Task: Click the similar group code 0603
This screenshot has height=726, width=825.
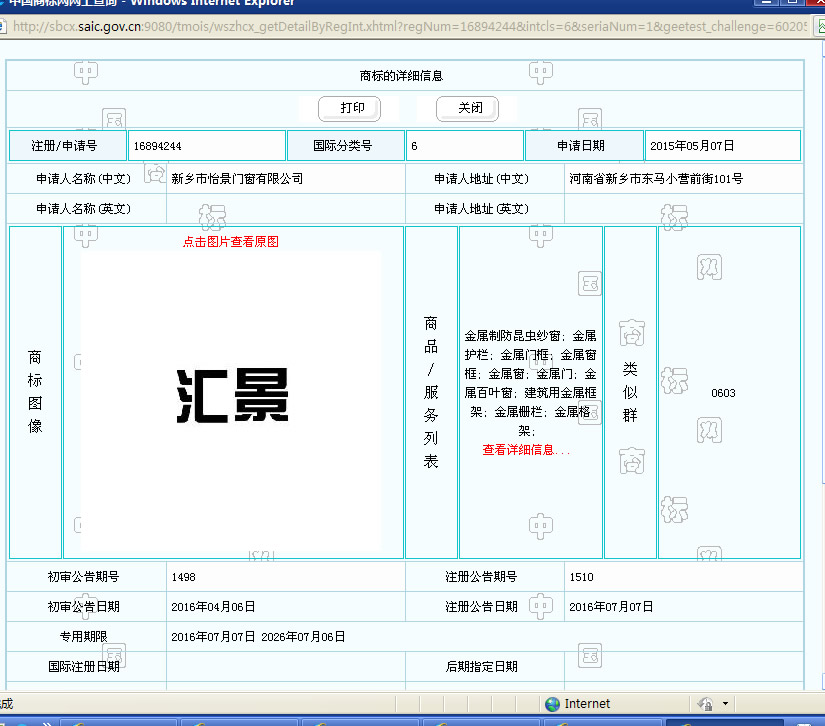Action: [723, 393]
